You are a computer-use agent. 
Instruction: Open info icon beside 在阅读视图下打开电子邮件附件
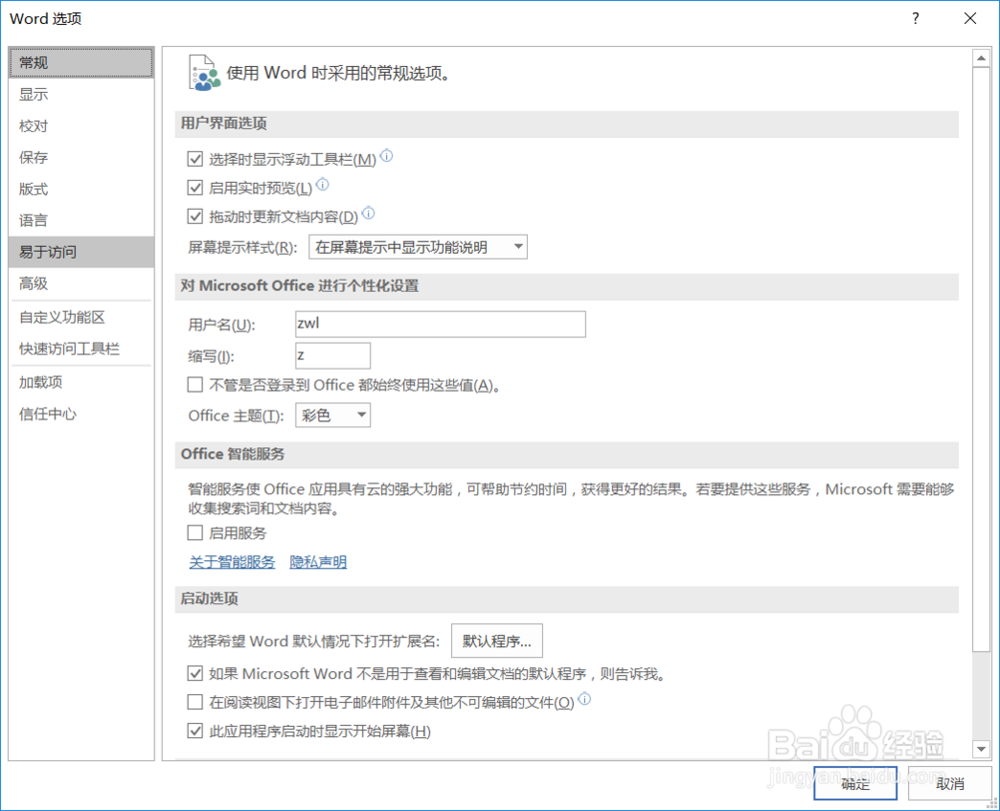pyautogui.click(x=584, y=699)
